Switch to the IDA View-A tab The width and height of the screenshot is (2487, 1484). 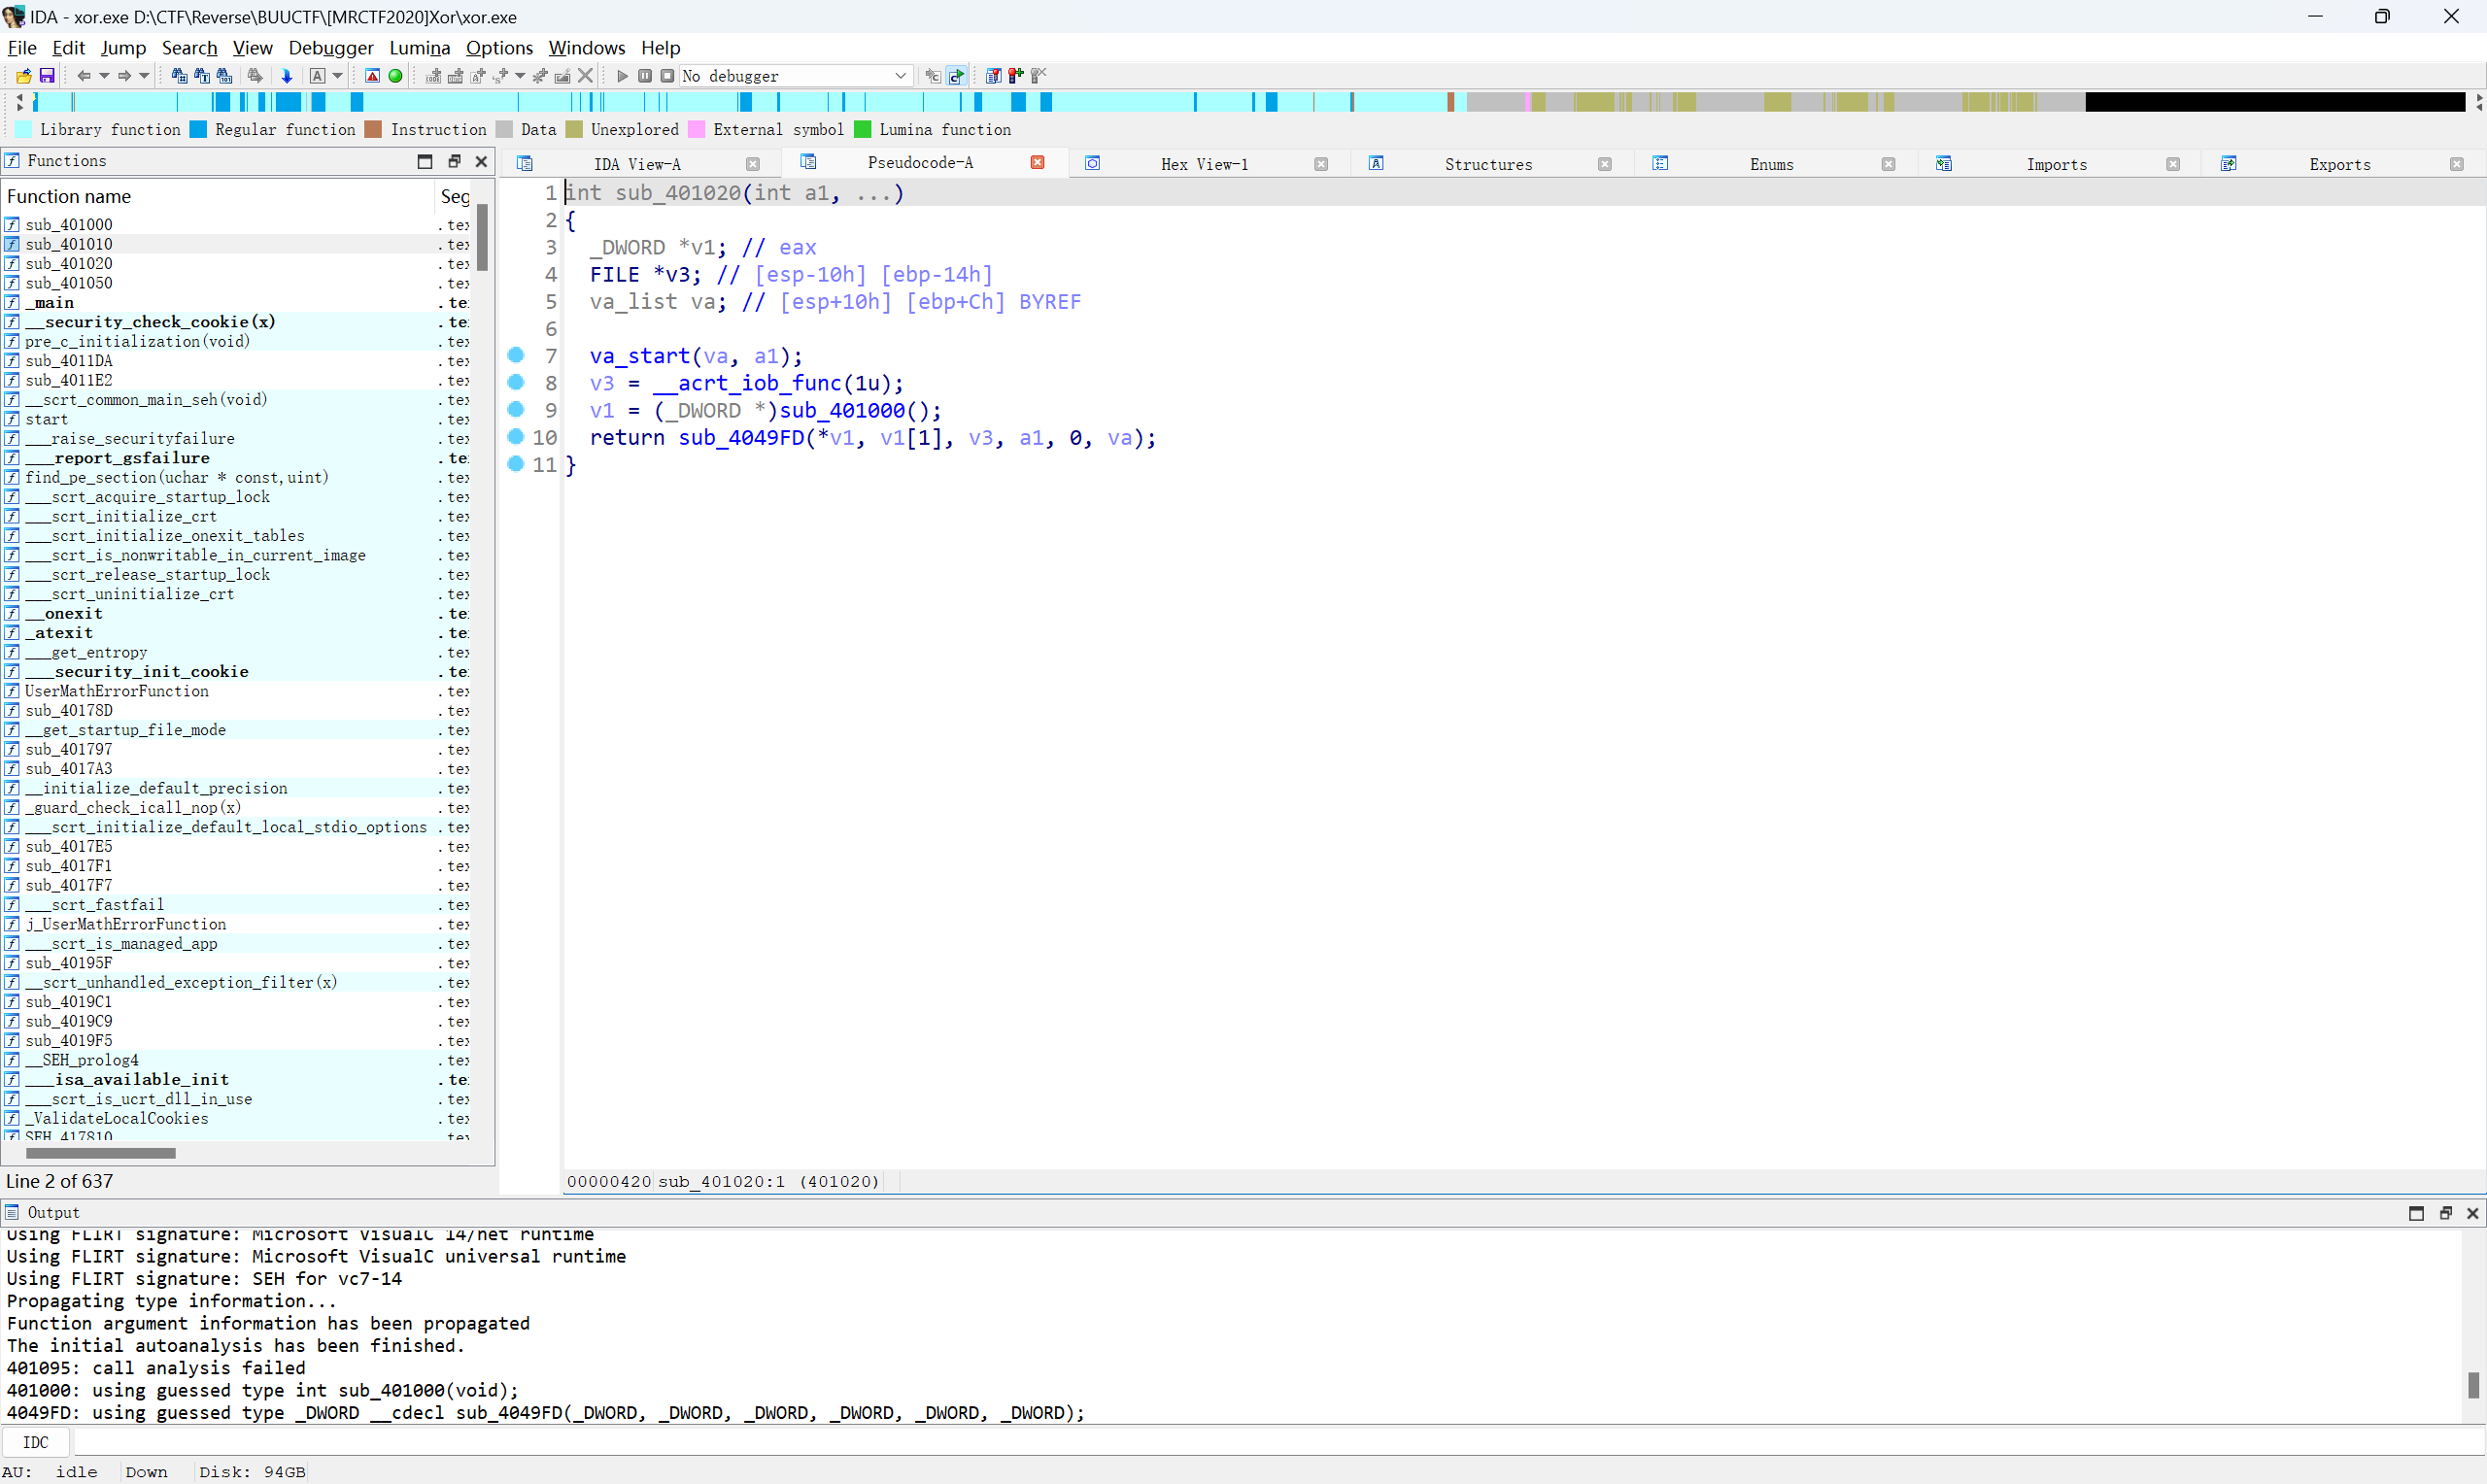click(637, 164)
